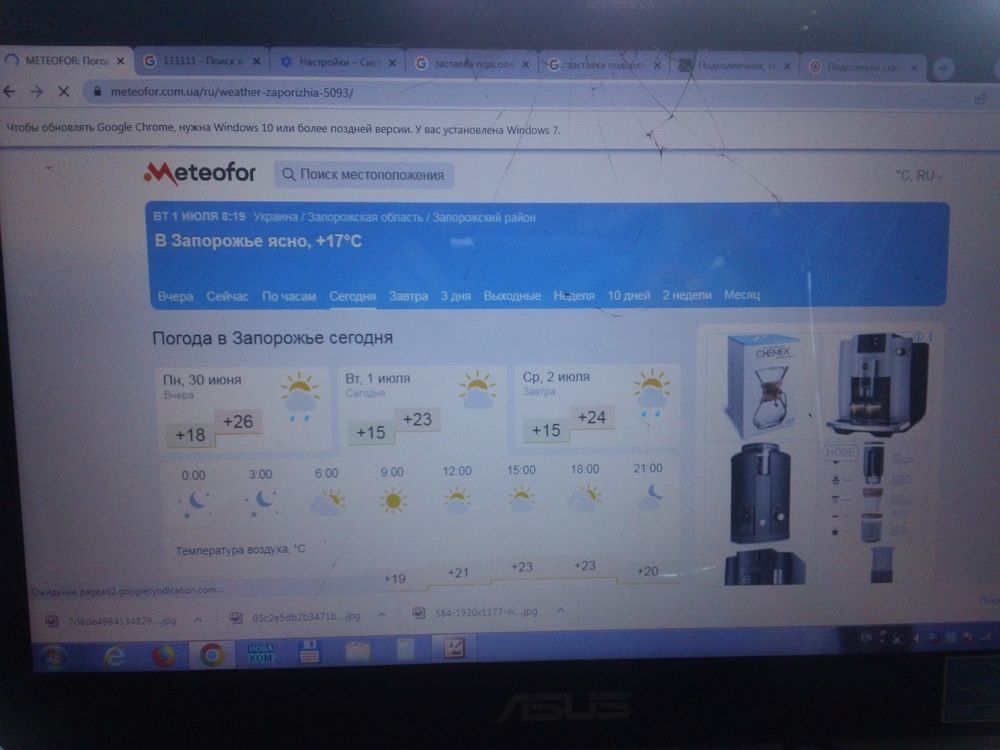Open the notepad taskbar item
The width and height of the screenshot is (1000, 750).
click(x=405, y=651)
